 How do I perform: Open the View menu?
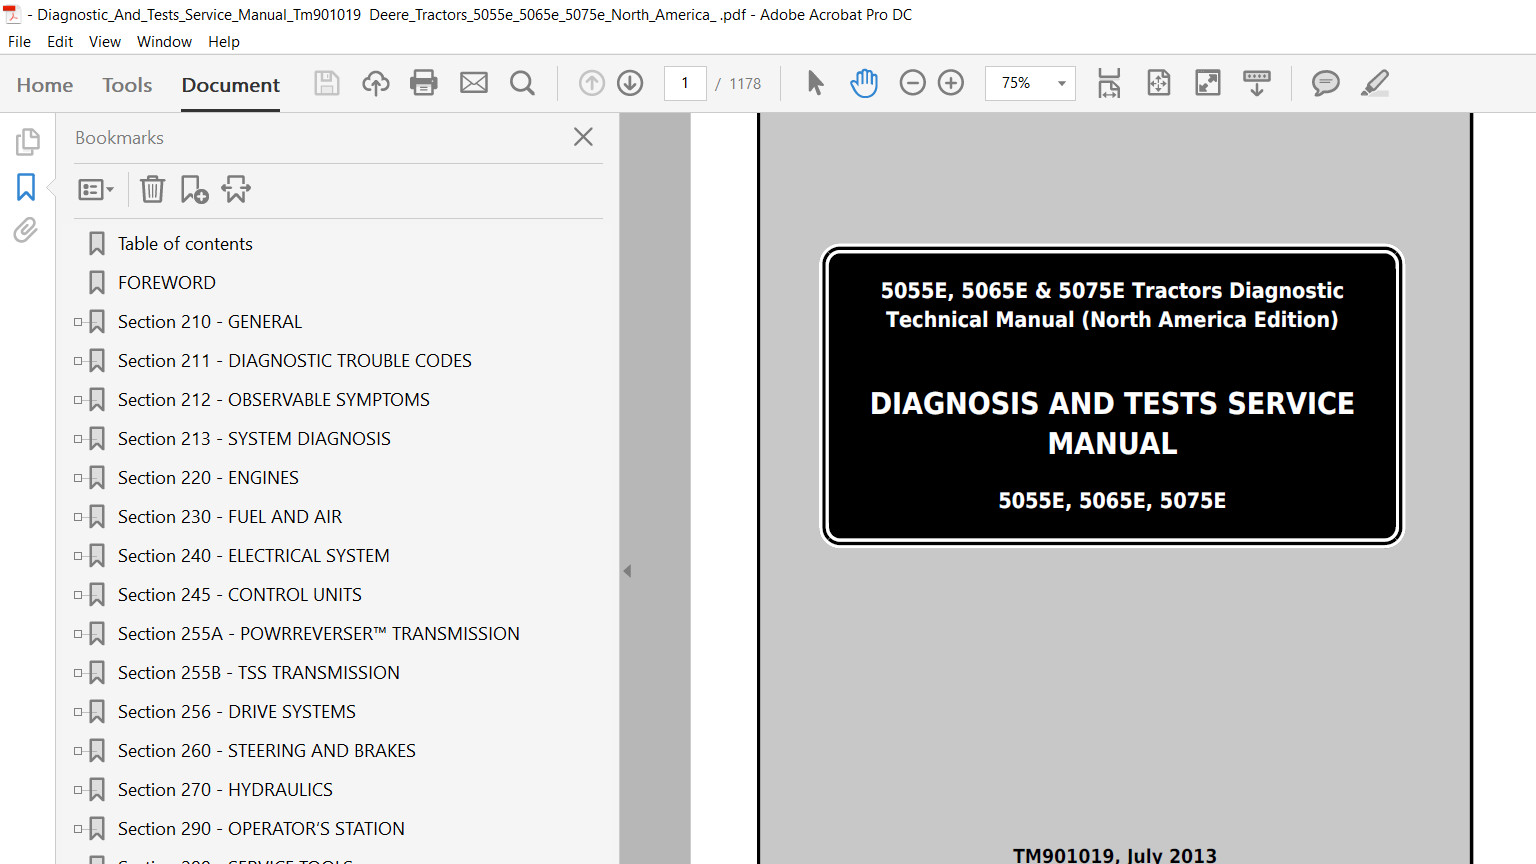coord(105,42)
